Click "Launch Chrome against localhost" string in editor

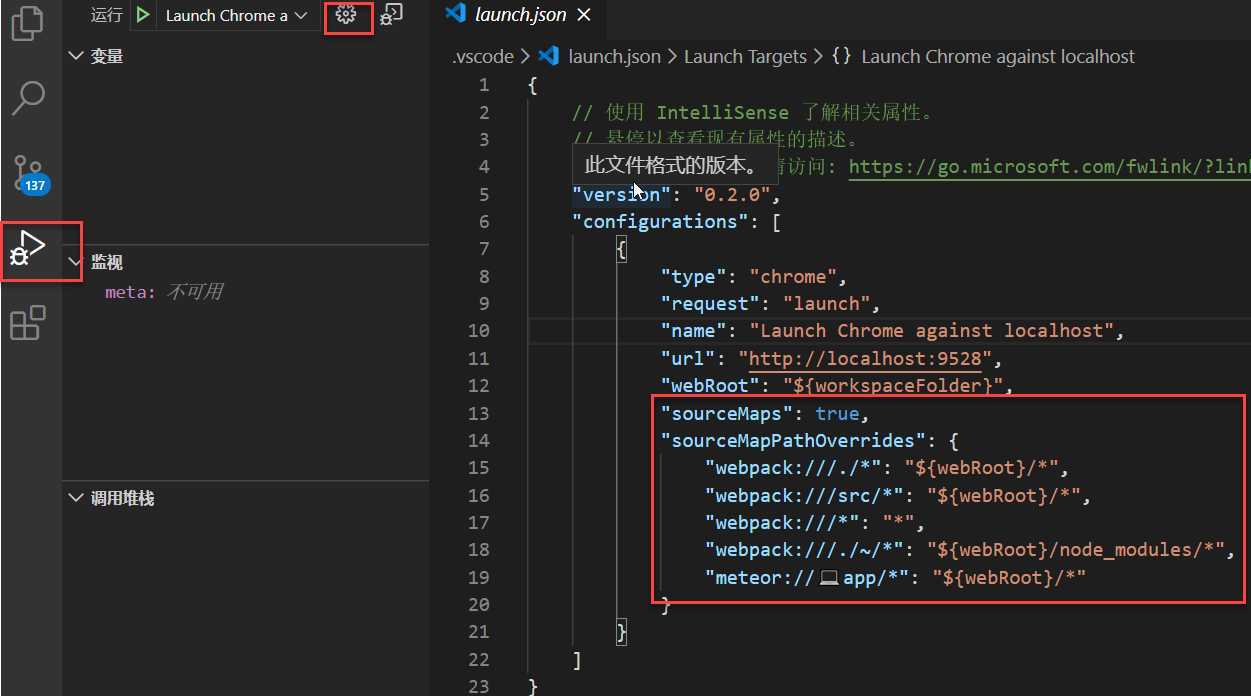coord(931,331)
